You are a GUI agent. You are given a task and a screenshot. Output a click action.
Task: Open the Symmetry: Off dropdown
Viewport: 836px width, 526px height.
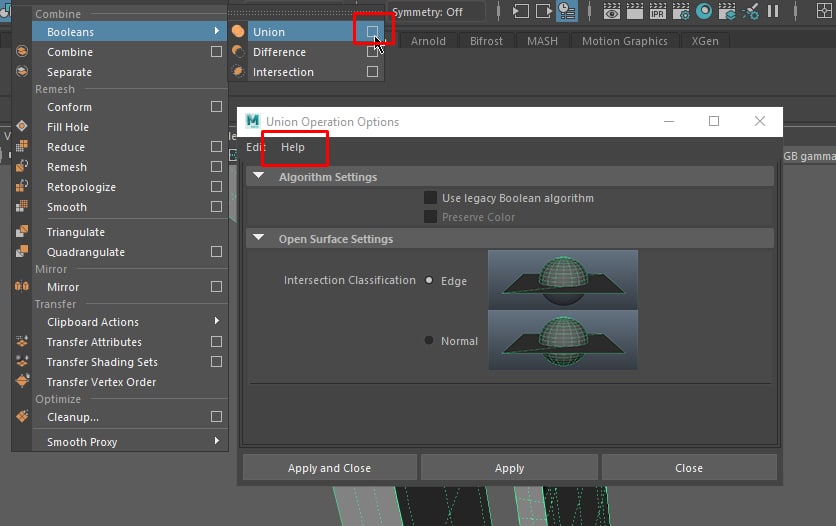pos(437,12)
